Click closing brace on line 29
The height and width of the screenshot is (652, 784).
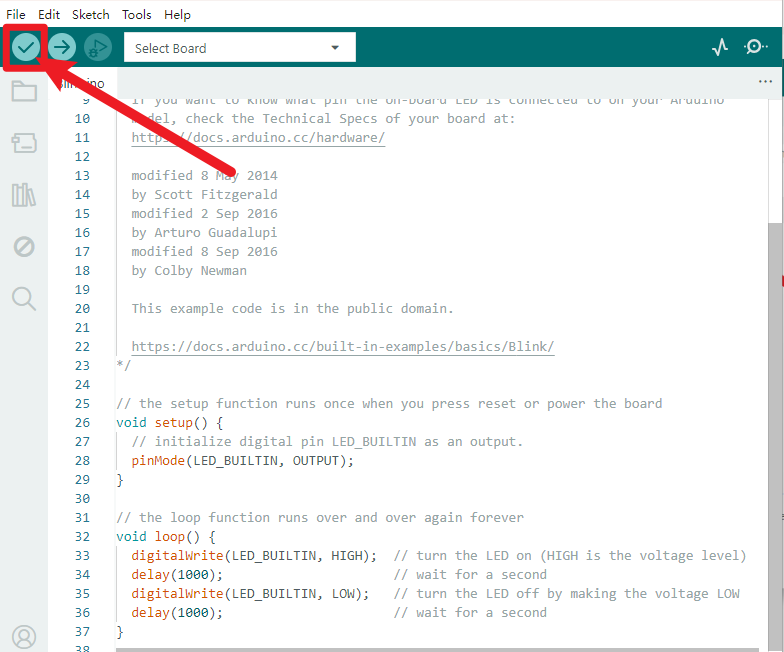(x=120, y=480)
